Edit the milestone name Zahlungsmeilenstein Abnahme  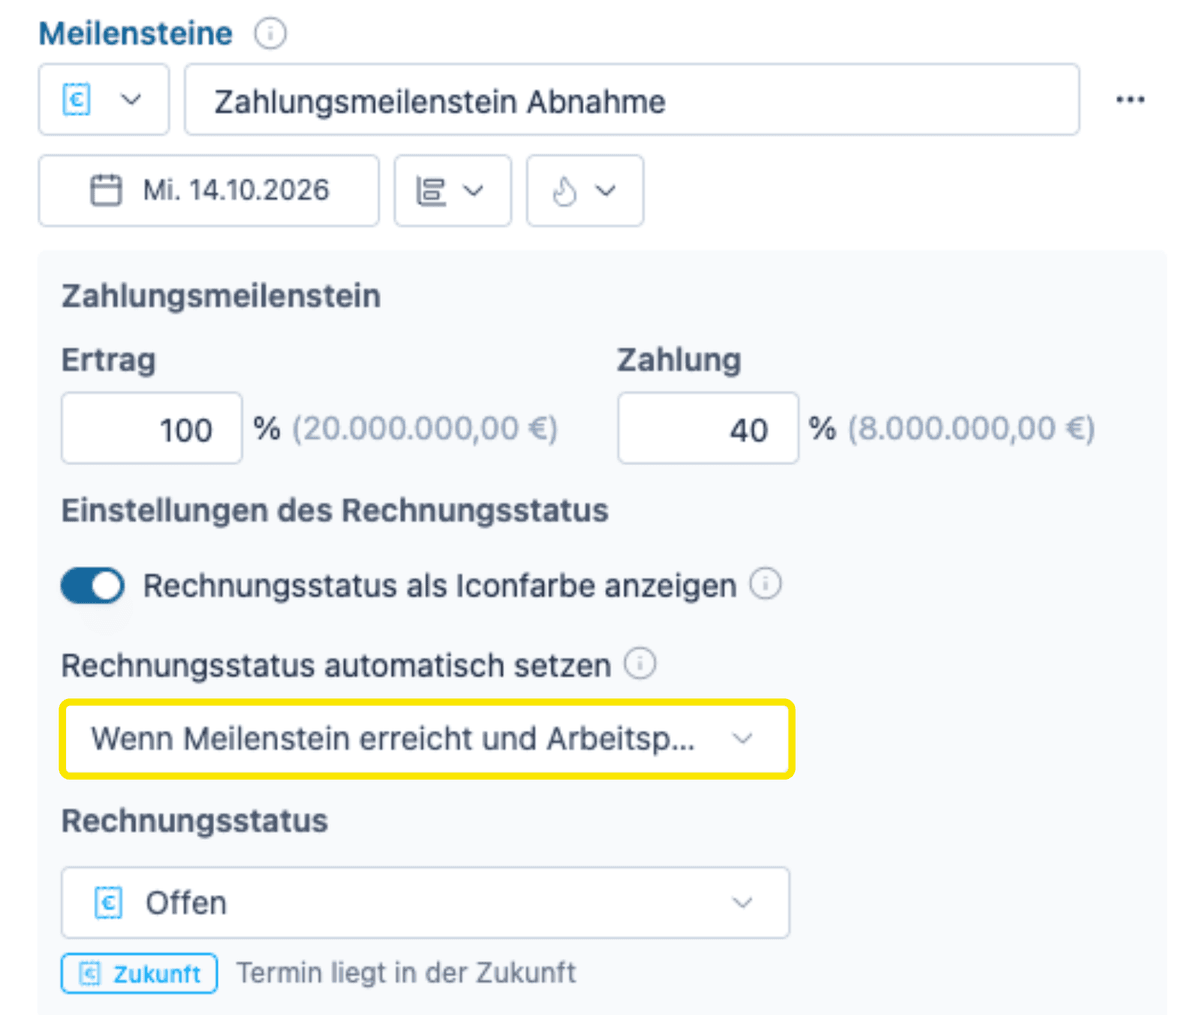click(632, 100)
